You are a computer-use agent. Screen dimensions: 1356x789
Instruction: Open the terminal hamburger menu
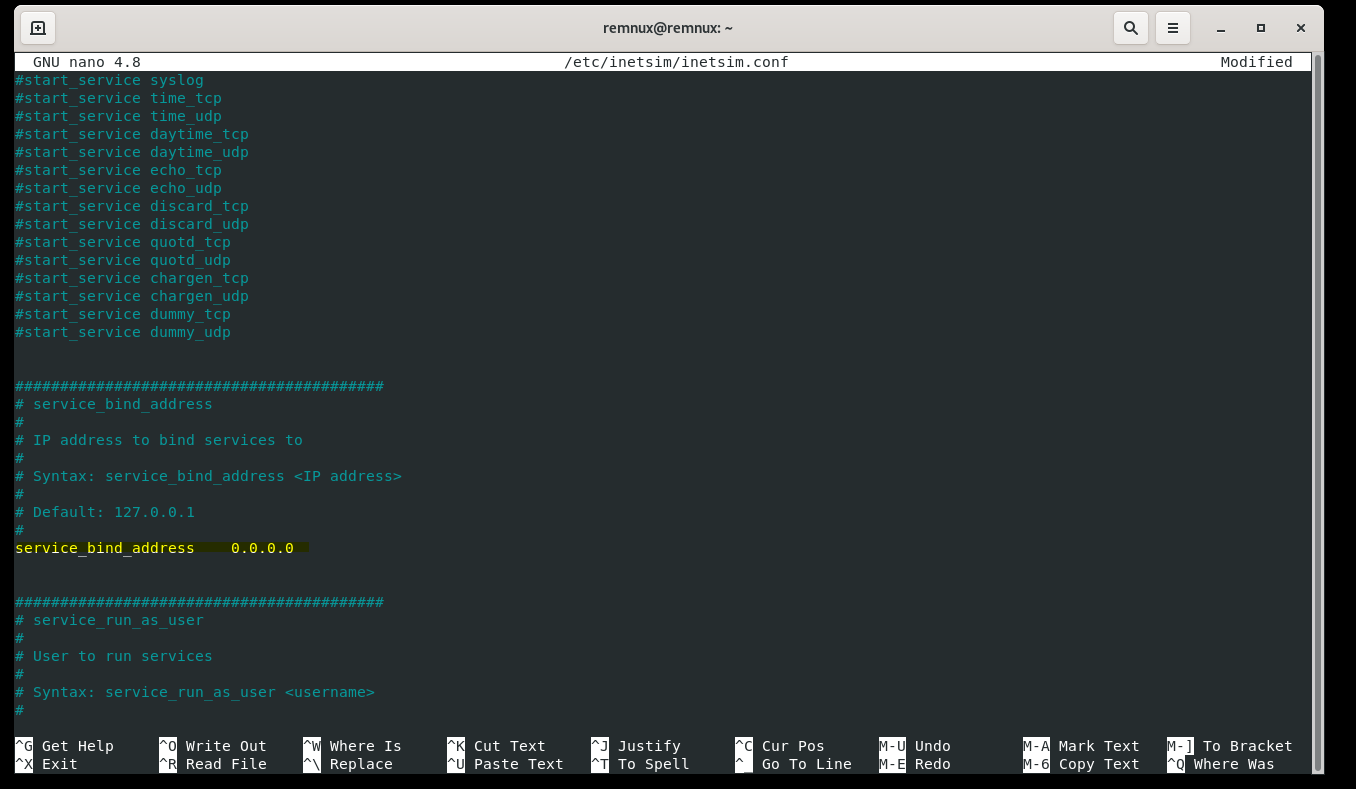tap(1172, 27)
